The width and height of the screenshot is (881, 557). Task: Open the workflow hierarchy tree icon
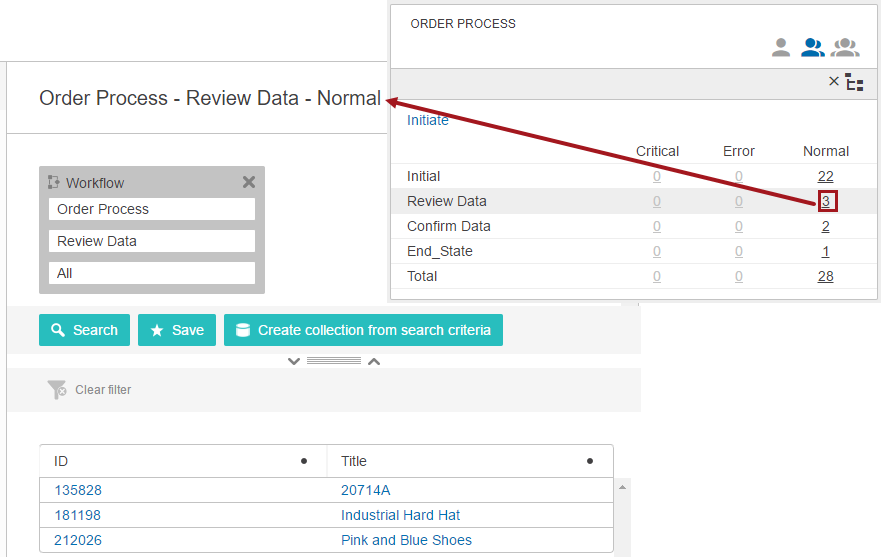855,83
